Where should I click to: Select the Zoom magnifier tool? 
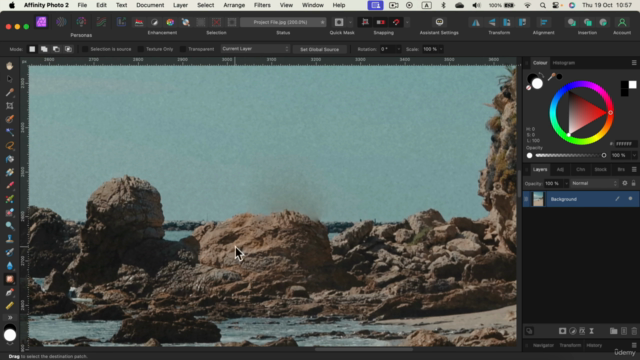tap(10, 226)
